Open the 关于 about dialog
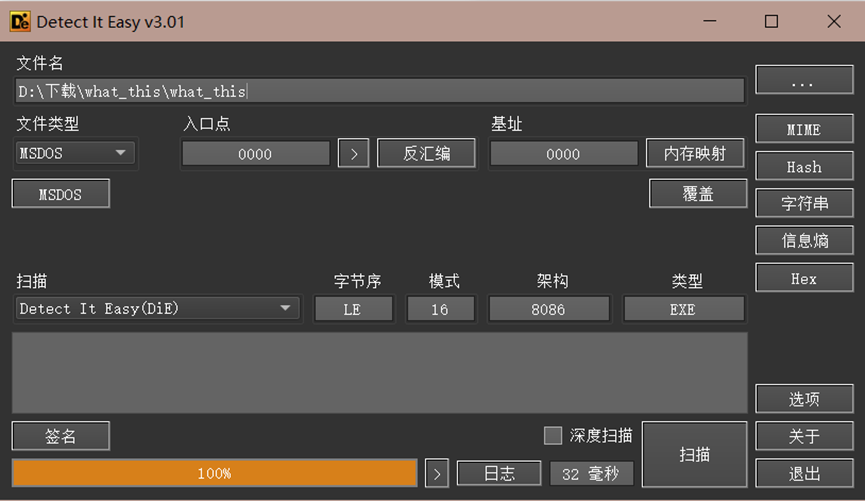This screenshot has width=865, height=501. [x=804, y=436]
